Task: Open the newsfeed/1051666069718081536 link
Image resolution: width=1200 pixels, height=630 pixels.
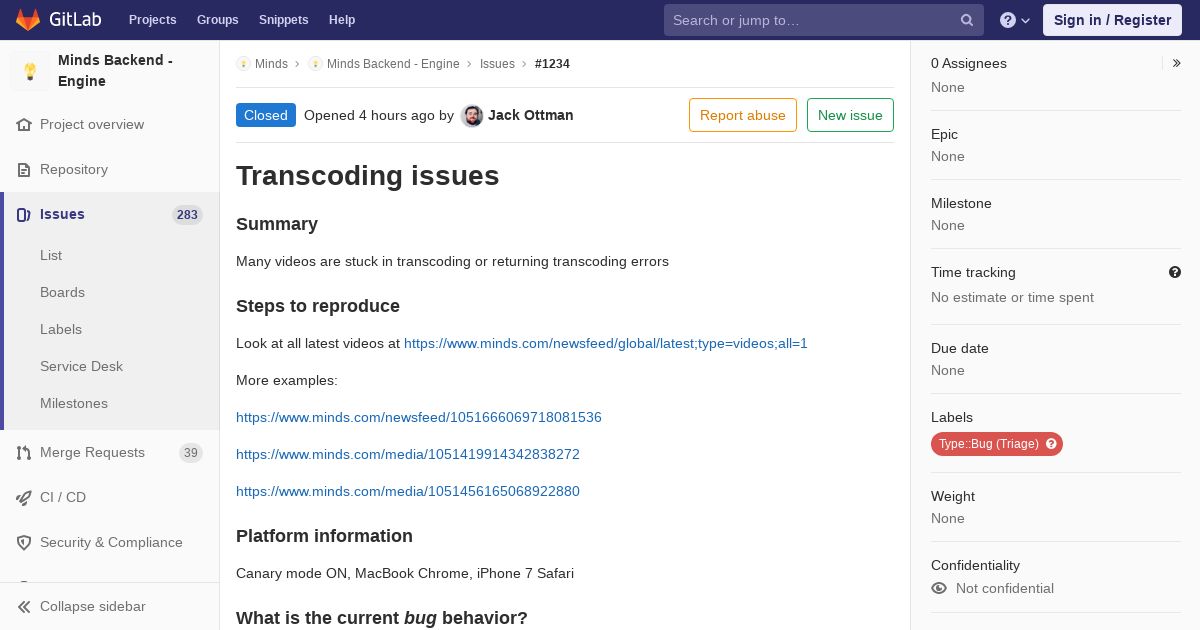Action: coord(419,417)
